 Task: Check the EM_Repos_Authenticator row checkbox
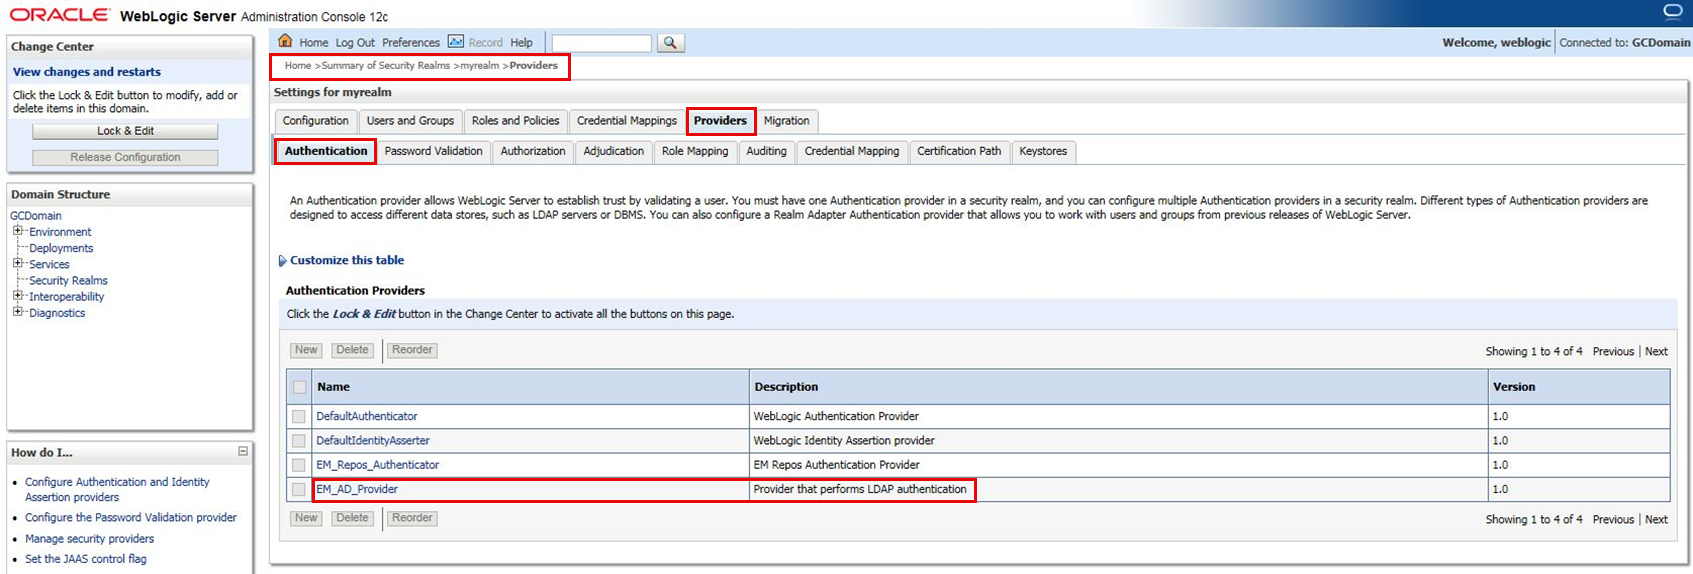click(298, 465)
